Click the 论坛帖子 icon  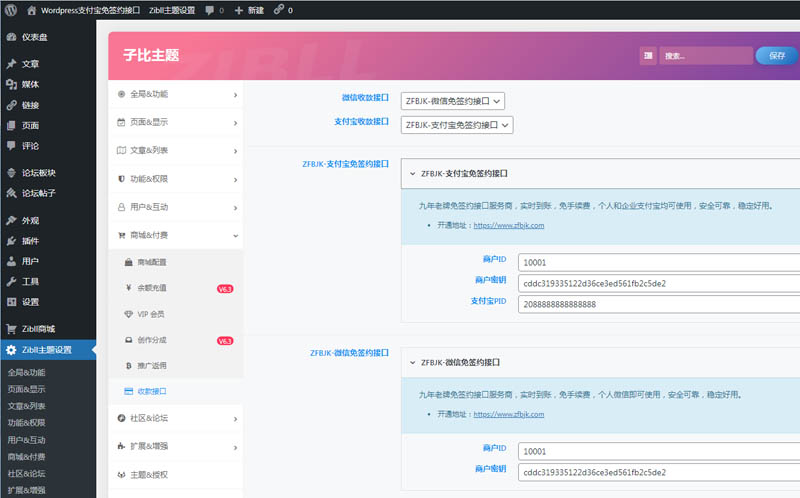point(11,193)
